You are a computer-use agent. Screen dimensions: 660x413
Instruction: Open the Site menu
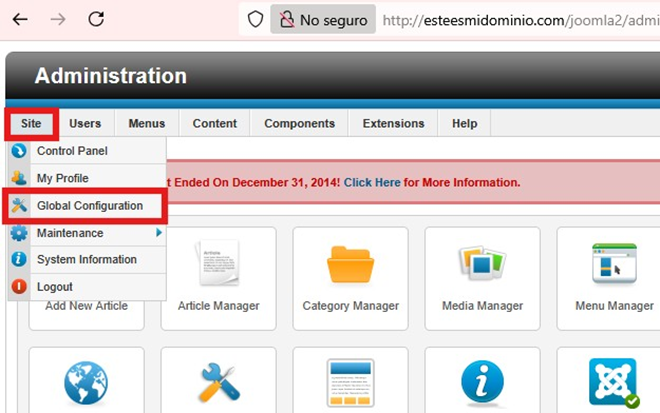click(x=31, y=123)
